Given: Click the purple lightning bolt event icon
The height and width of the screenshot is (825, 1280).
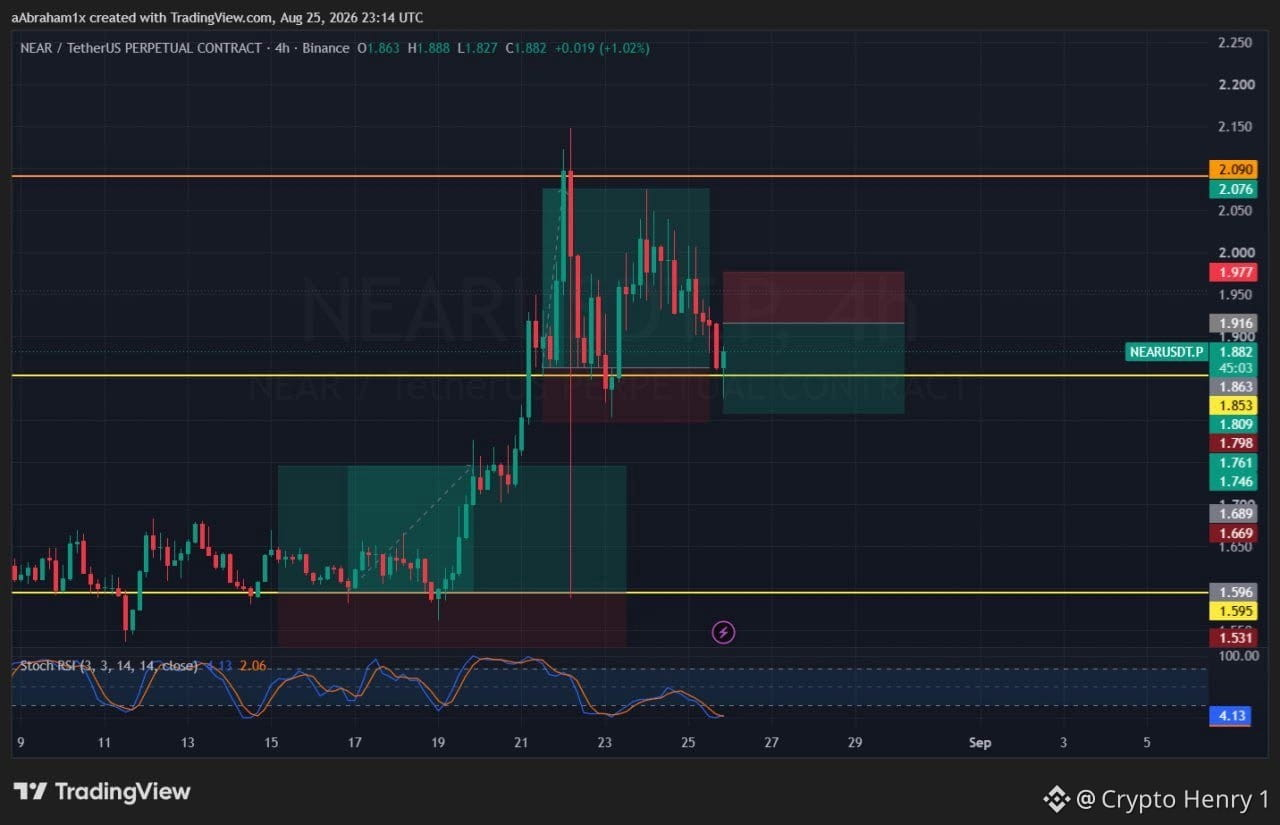Looking at the screenshot, I should click(x=724, y=632).
